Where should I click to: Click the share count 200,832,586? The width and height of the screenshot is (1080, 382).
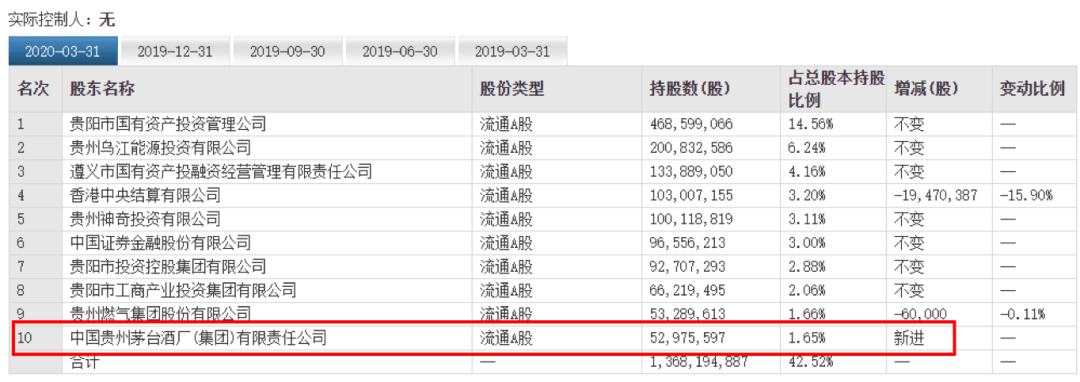(x=692, y=148)
